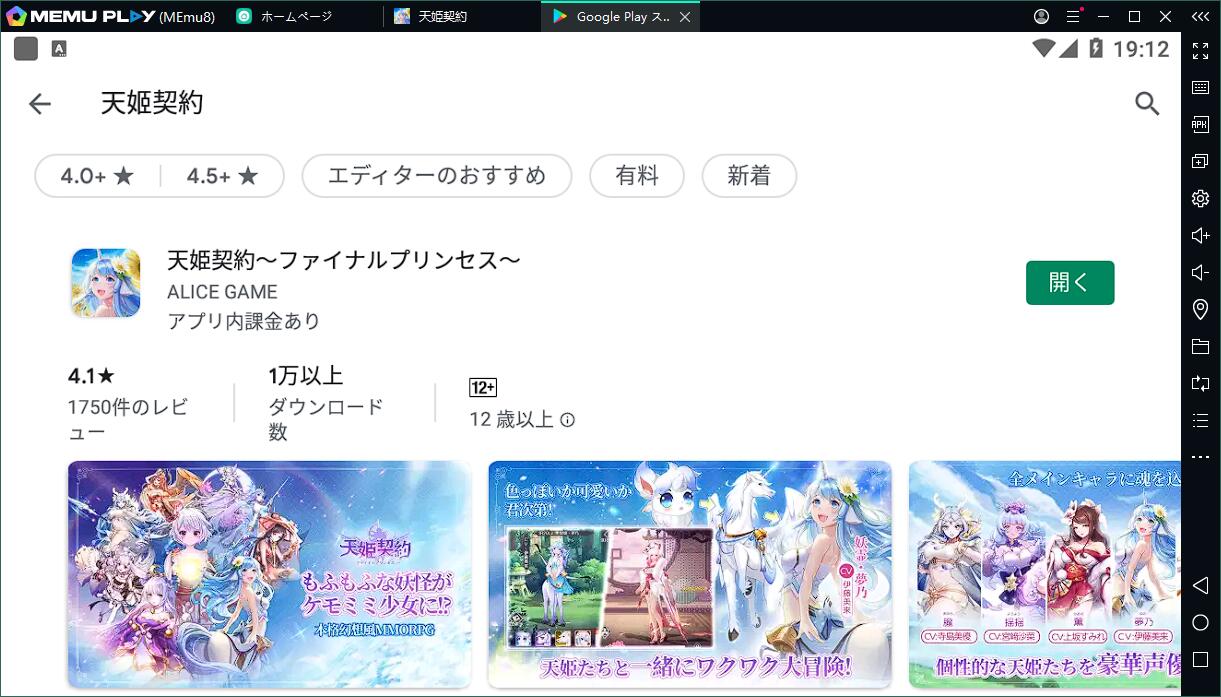1221x697 pixels.
Task: Select the エディターのおすすめ filter chip
Action: point(436,175)
